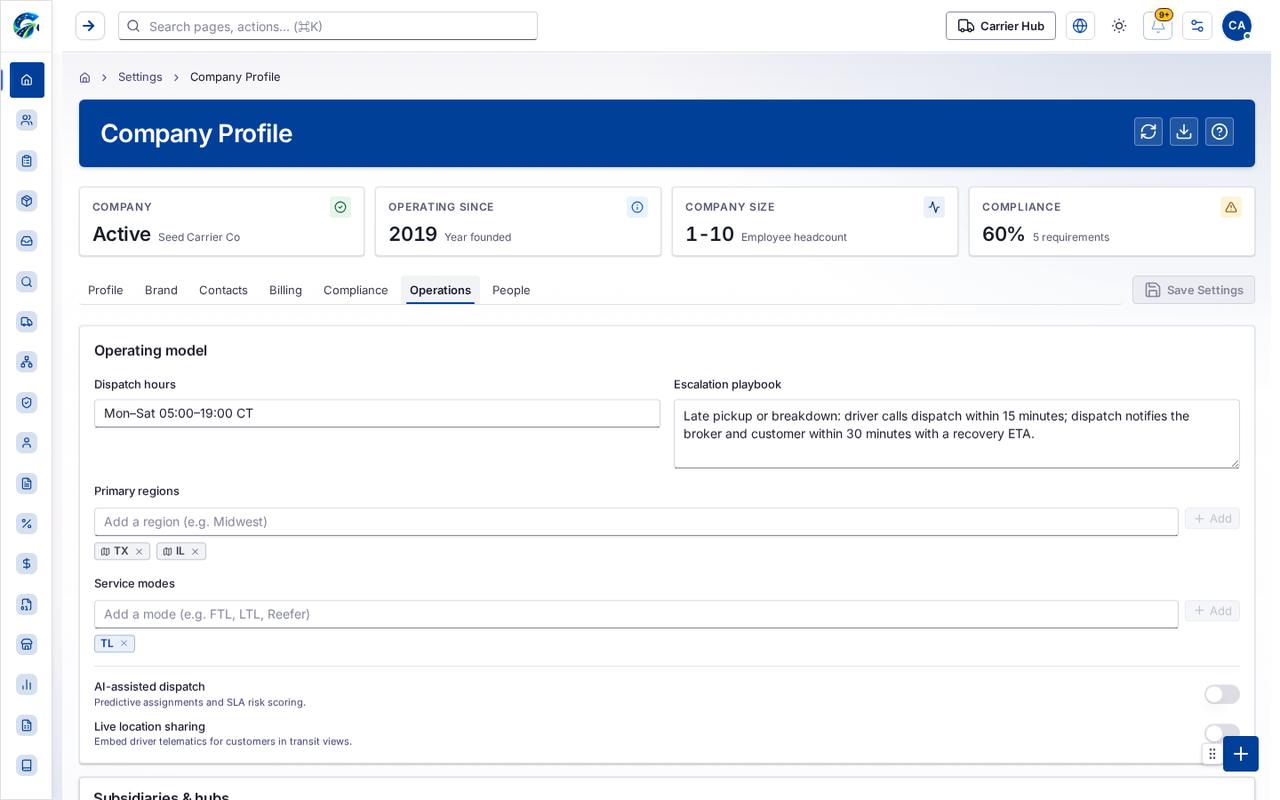This screenshot has height=800, width=1280.
Task: Click the help question-mark icon in header
Action: point(1219,132)
